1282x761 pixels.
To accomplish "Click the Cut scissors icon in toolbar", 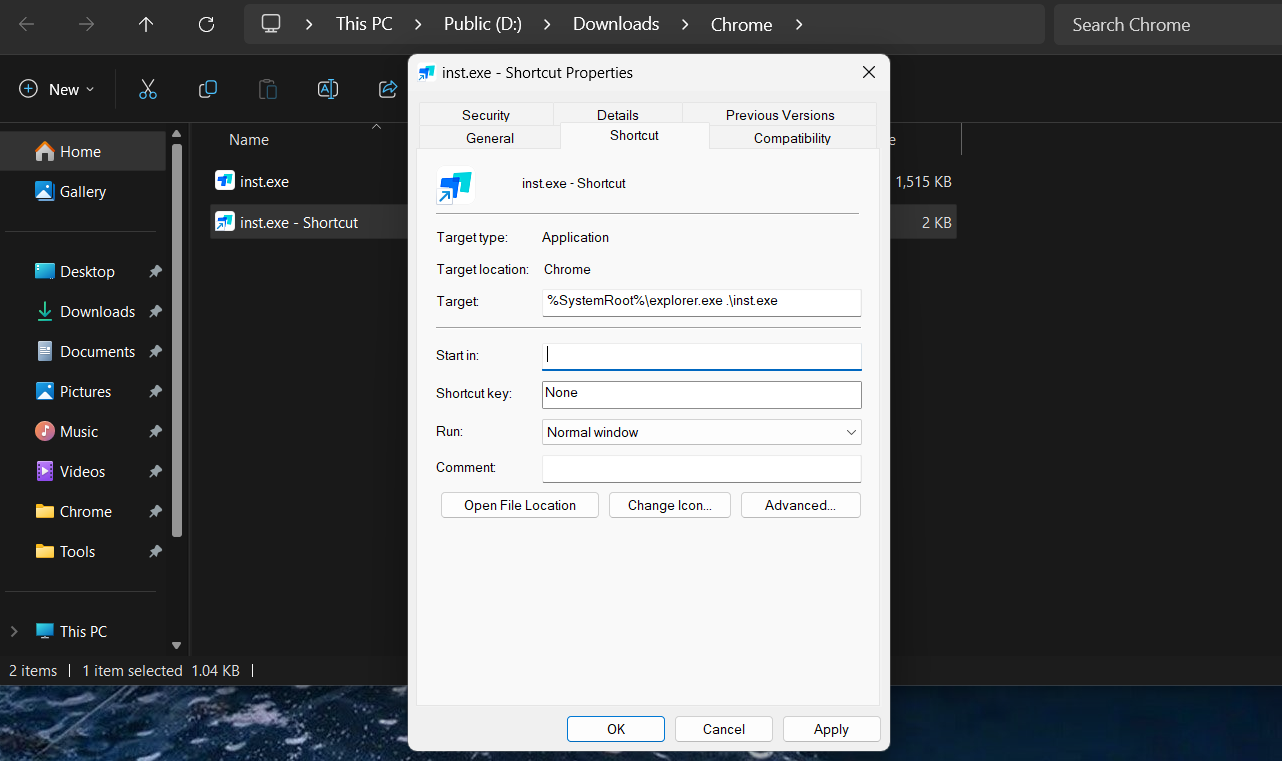I will [x=148, y=90].
